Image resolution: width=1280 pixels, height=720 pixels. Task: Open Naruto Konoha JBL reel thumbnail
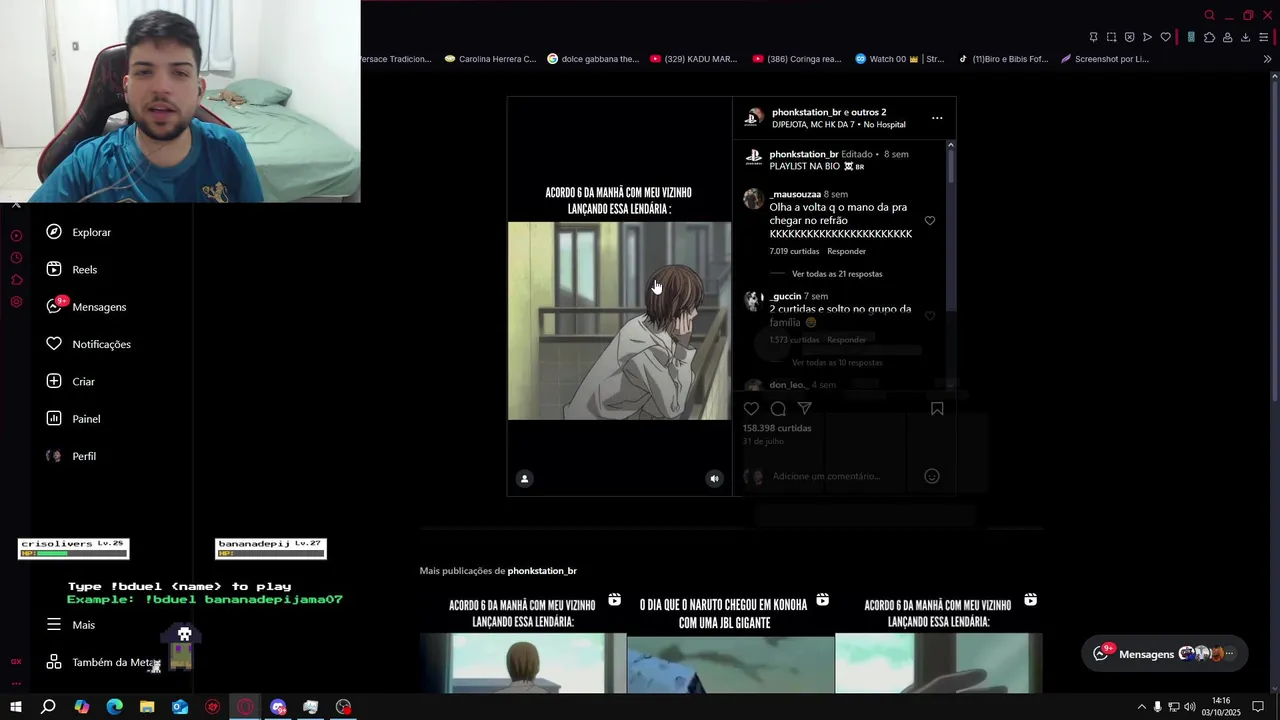click(x=730, y=642)
